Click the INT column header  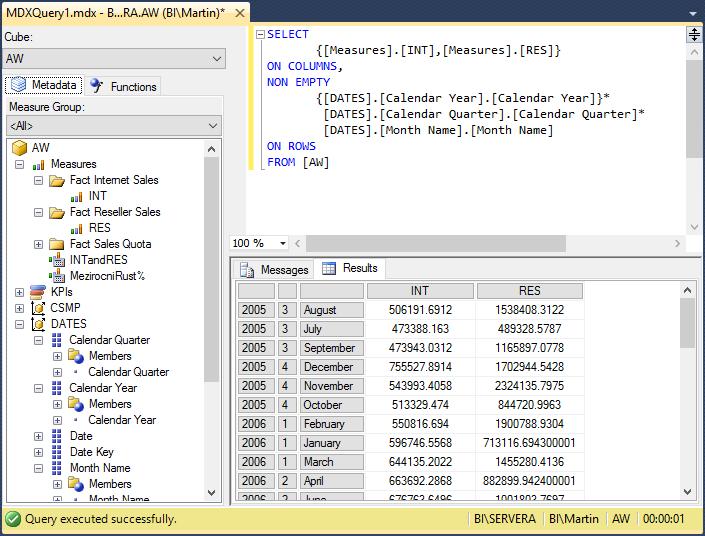pyautogui.click(x=420, y=291)
